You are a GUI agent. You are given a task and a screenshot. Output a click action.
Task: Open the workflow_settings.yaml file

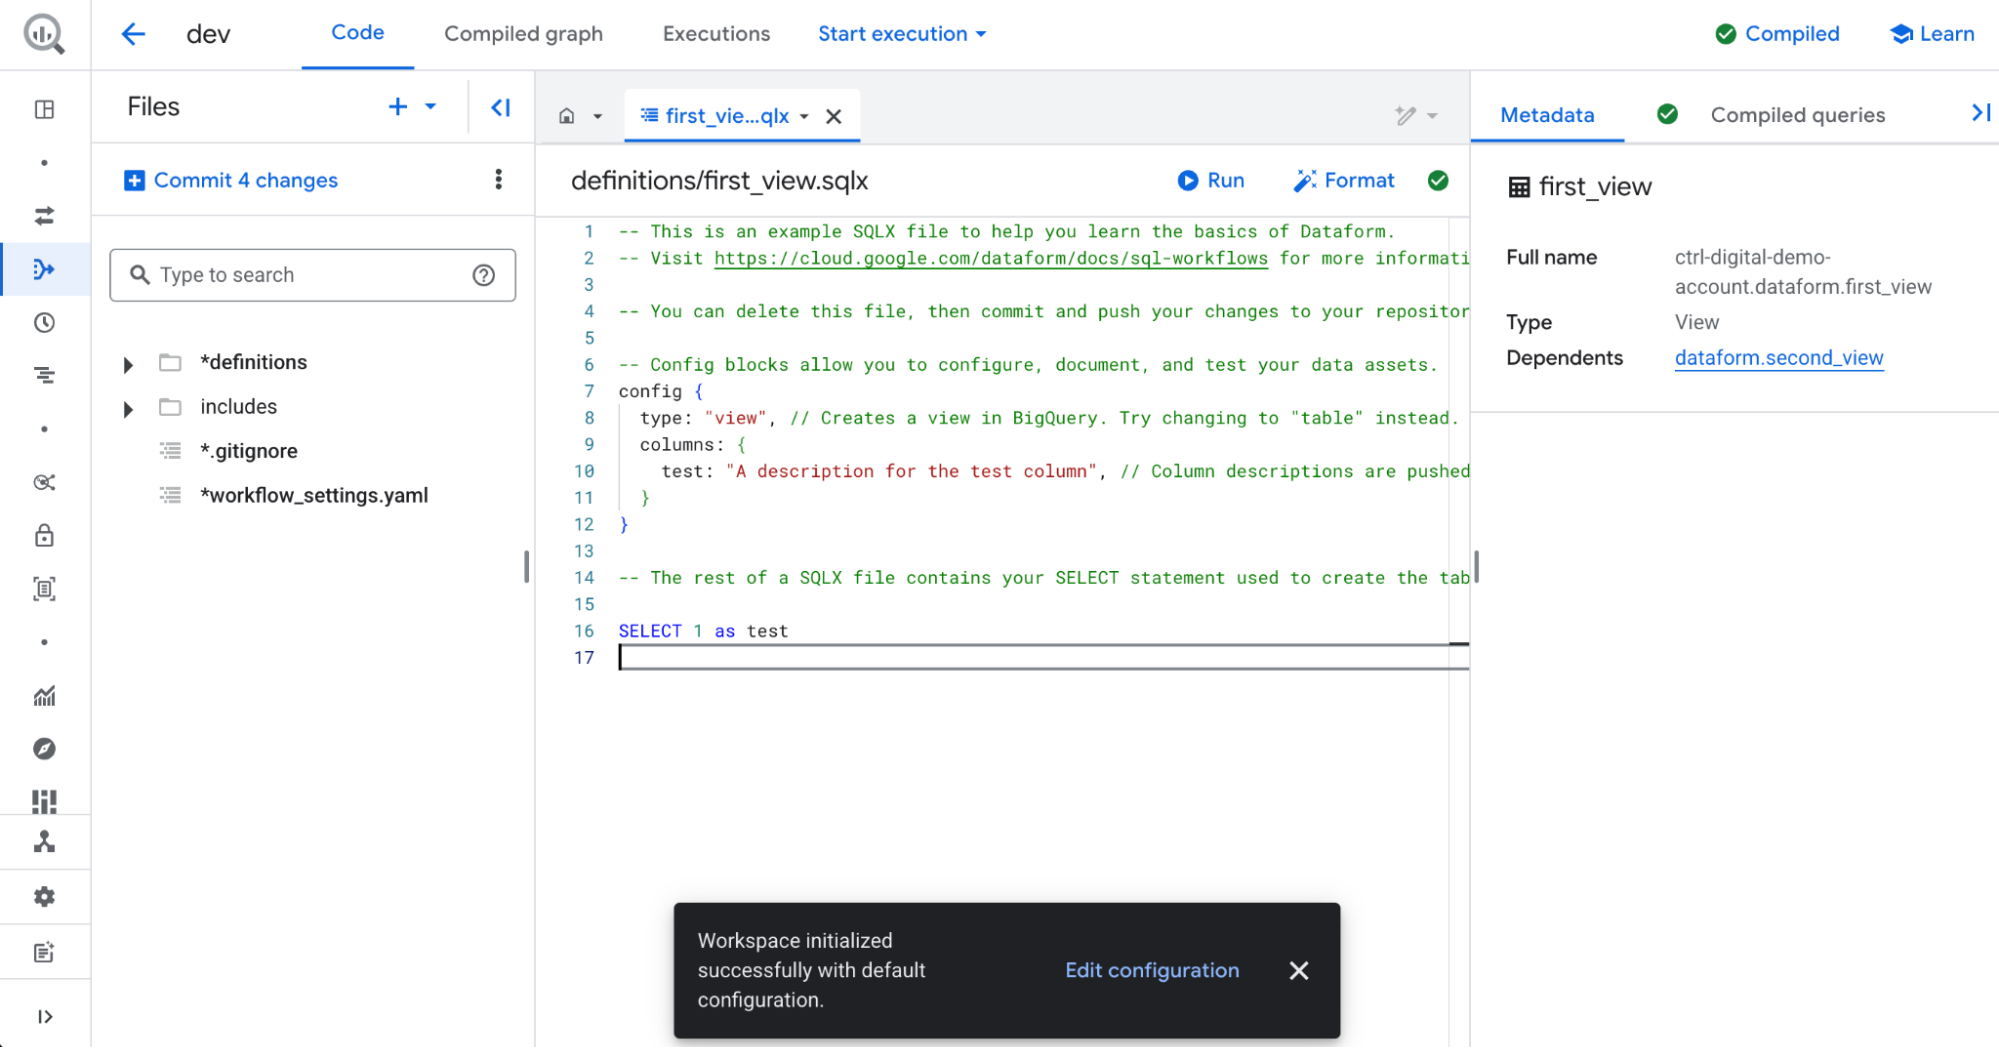click(314, 495)
